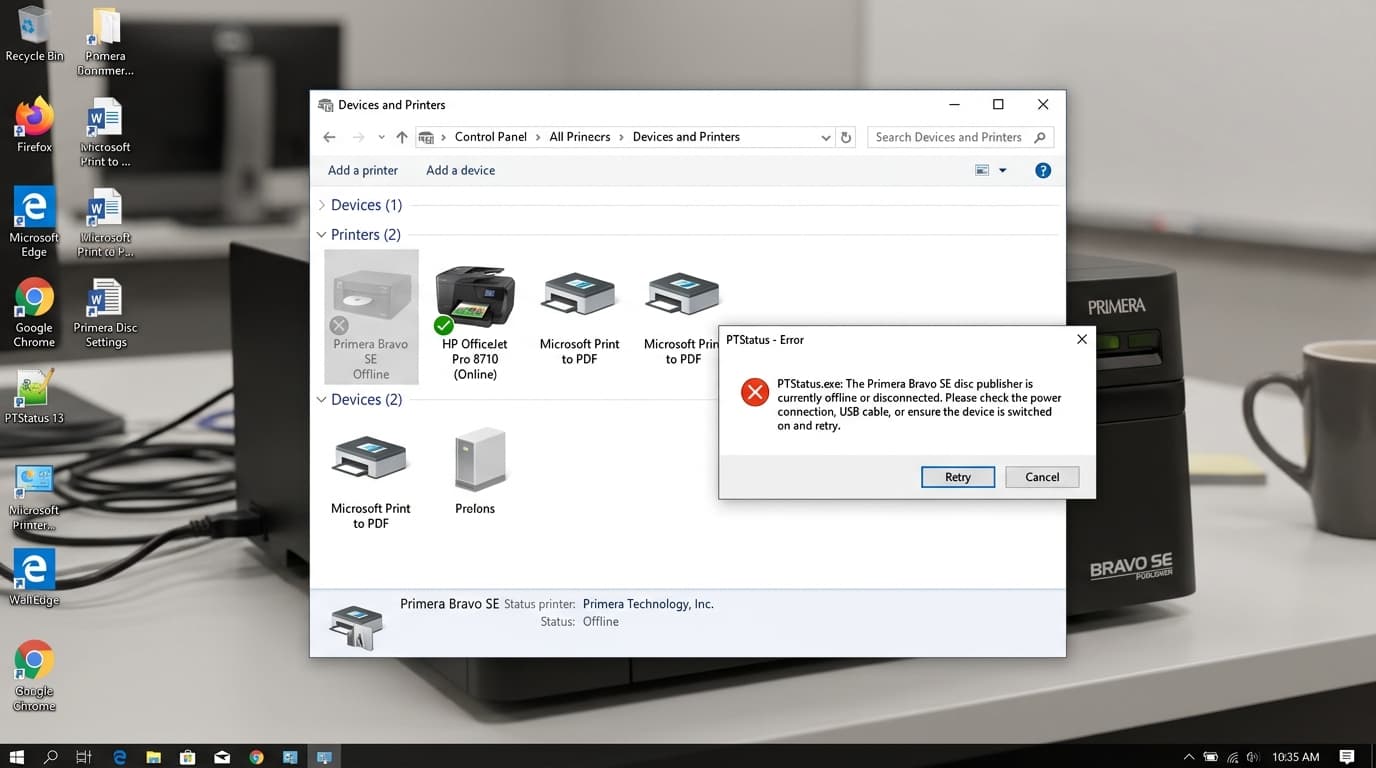Click Add a device
Screen dimensions: 1376x768
[461, 170]
